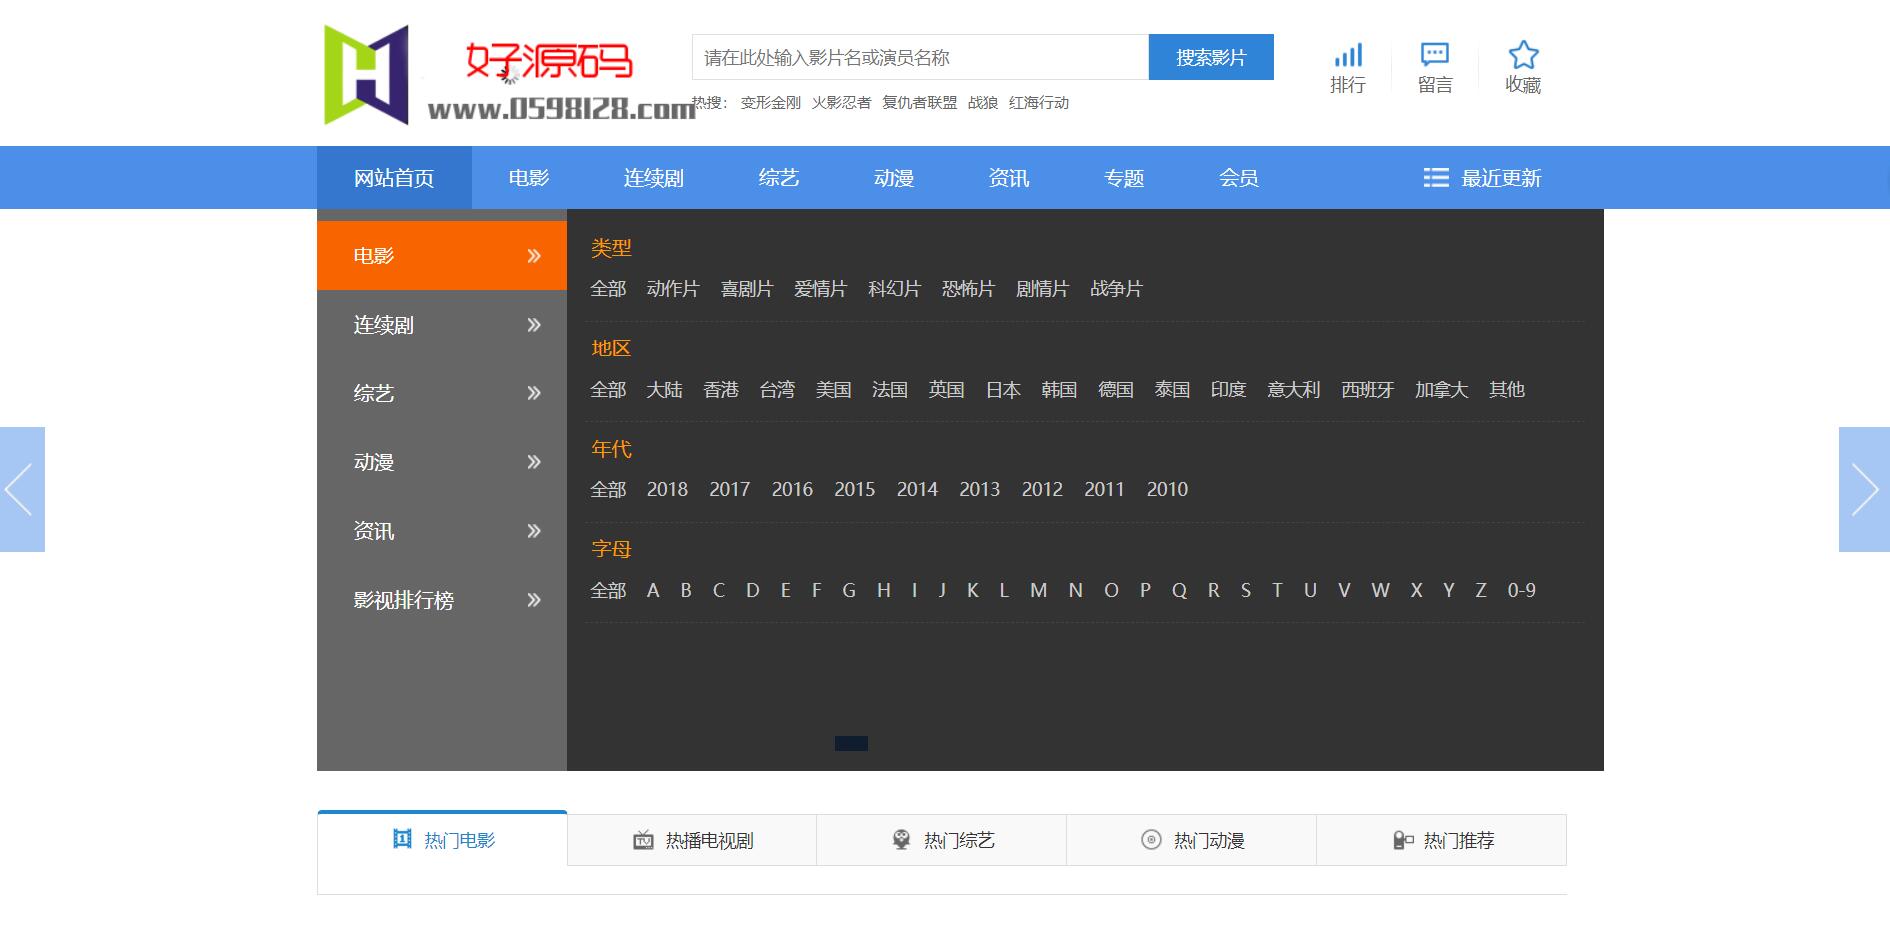
Task: Switch to the 热门动漫 tab
Action: coord(1192,840)
